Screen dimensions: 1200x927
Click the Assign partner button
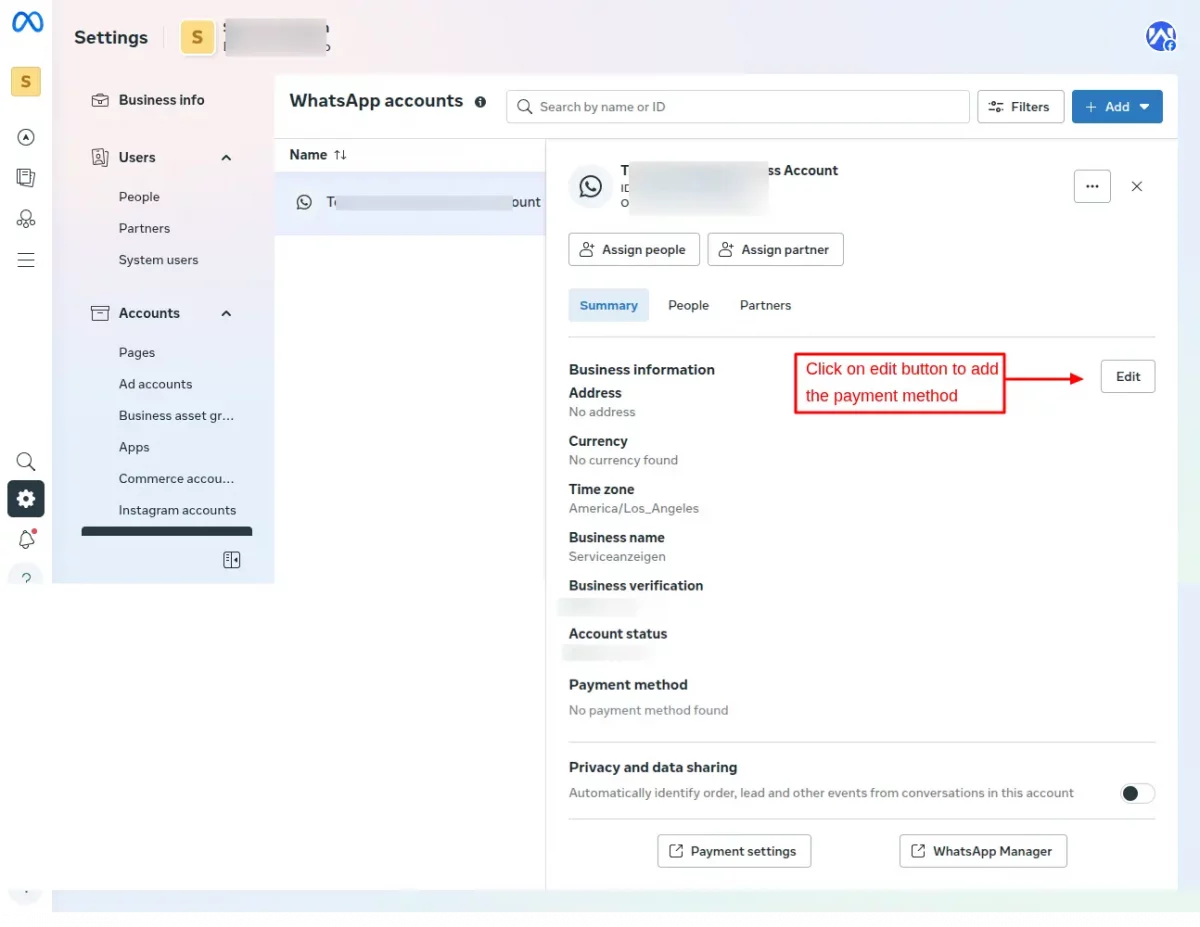tap(775, 249)
